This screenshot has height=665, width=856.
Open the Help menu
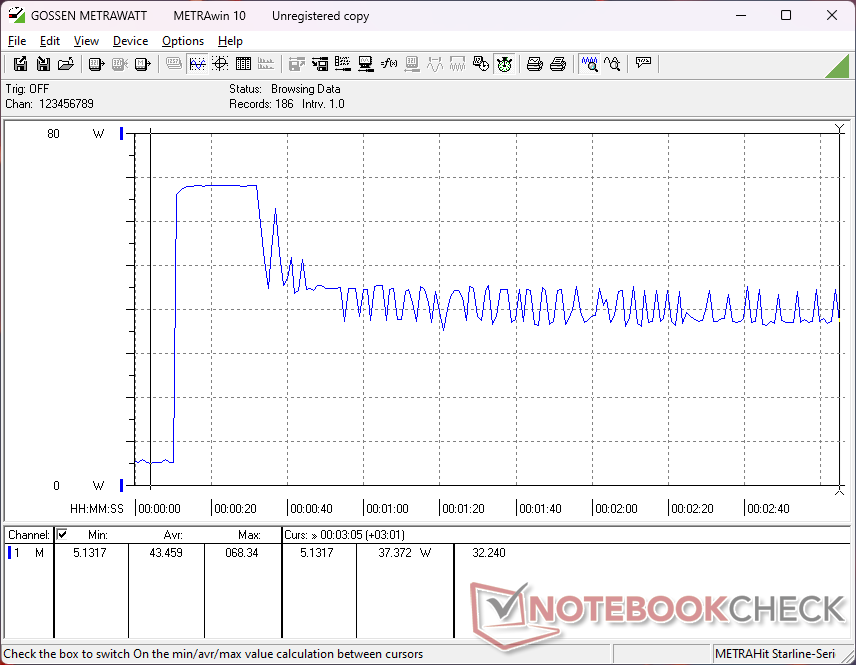pyautogui.click(x=230, y=41)
